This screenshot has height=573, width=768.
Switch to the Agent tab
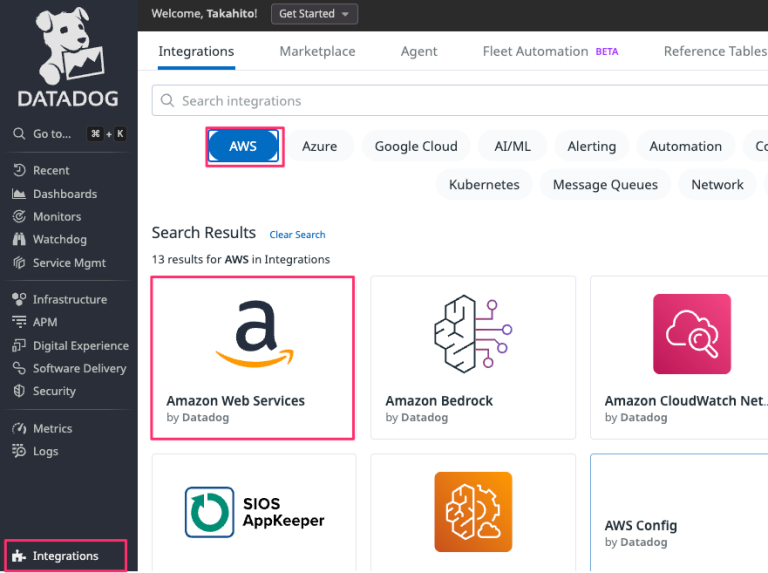419,51
